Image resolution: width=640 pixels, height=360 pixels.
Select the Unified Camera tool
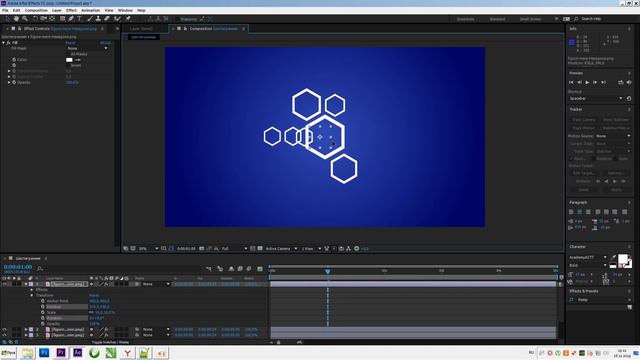coord(43,19)
